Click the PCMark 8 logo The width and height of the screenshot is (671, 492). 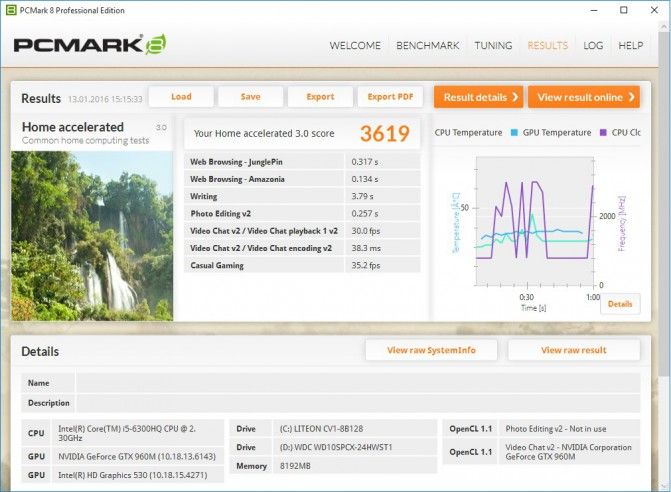(90, 44)
